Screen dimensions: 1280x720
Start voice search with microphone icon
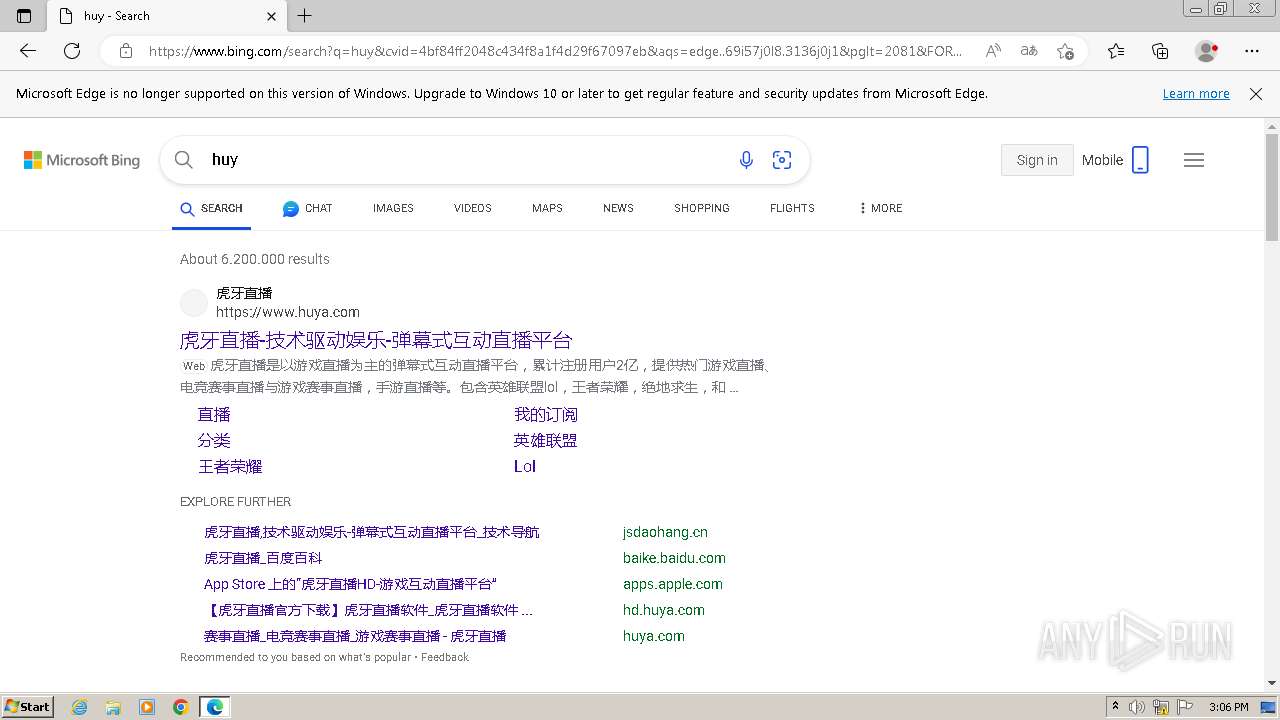746,160
